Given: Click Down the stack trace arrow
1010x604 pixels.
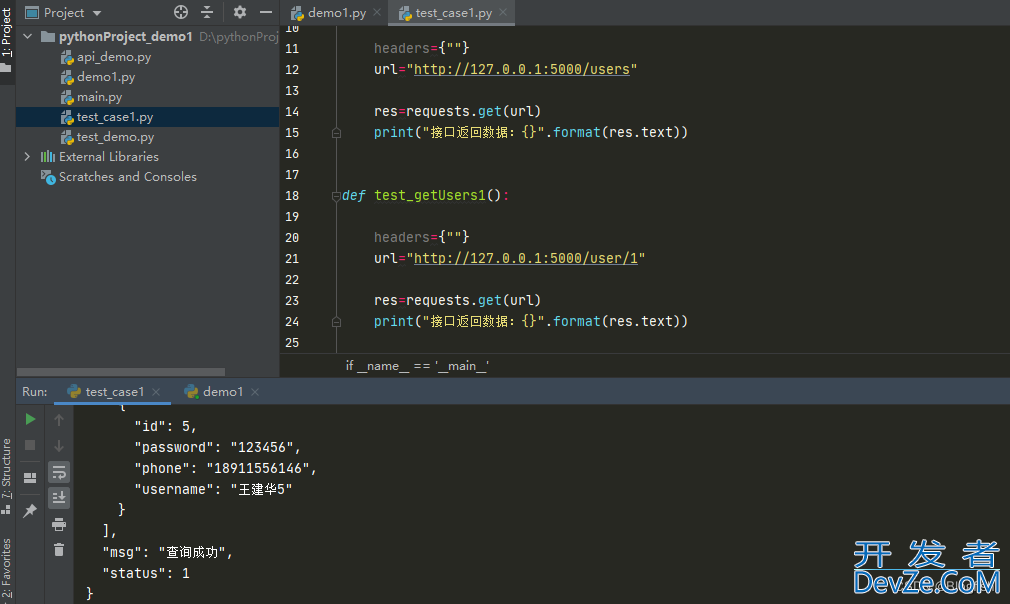Looking at the screenshot, I should coord(59,446).
